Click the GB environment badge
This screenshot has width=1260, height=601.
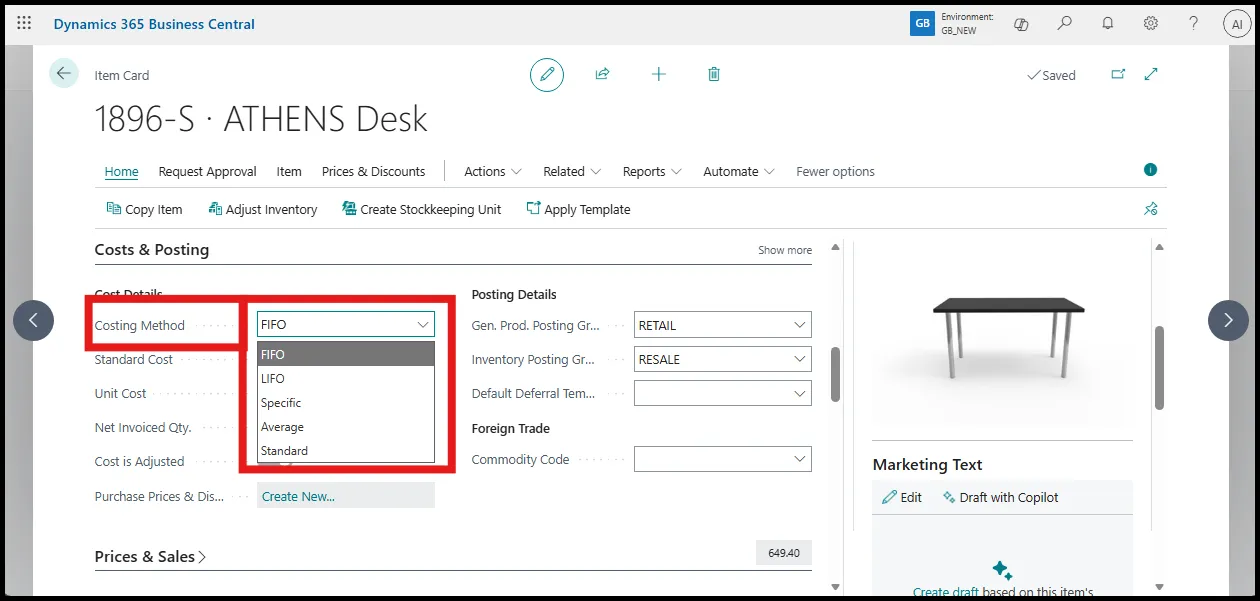922,24
